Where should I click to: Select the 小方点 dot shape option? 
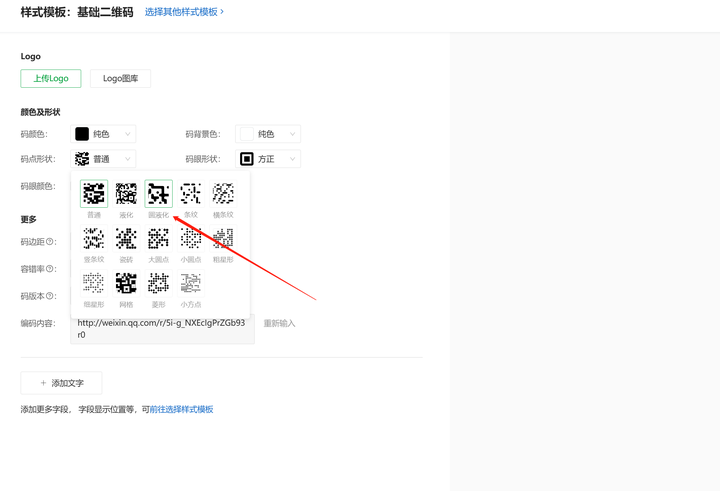click(x=191, y=283)
